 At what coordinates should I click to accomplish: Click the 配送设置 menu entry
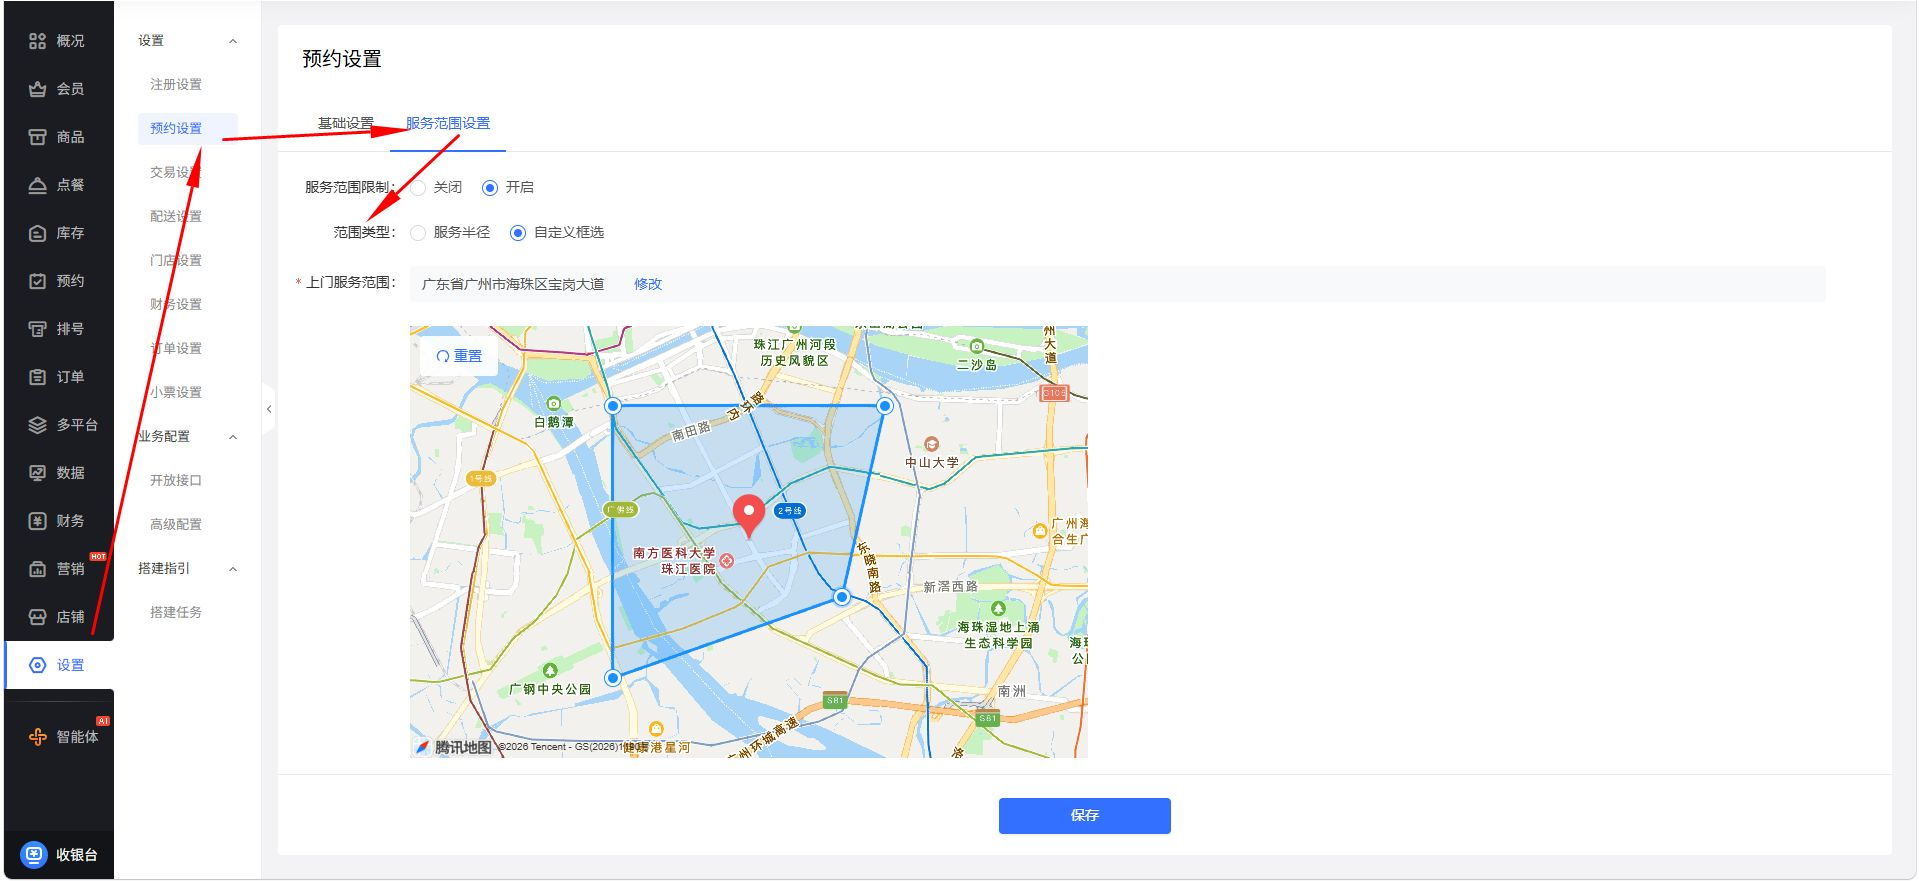[176, 217]
